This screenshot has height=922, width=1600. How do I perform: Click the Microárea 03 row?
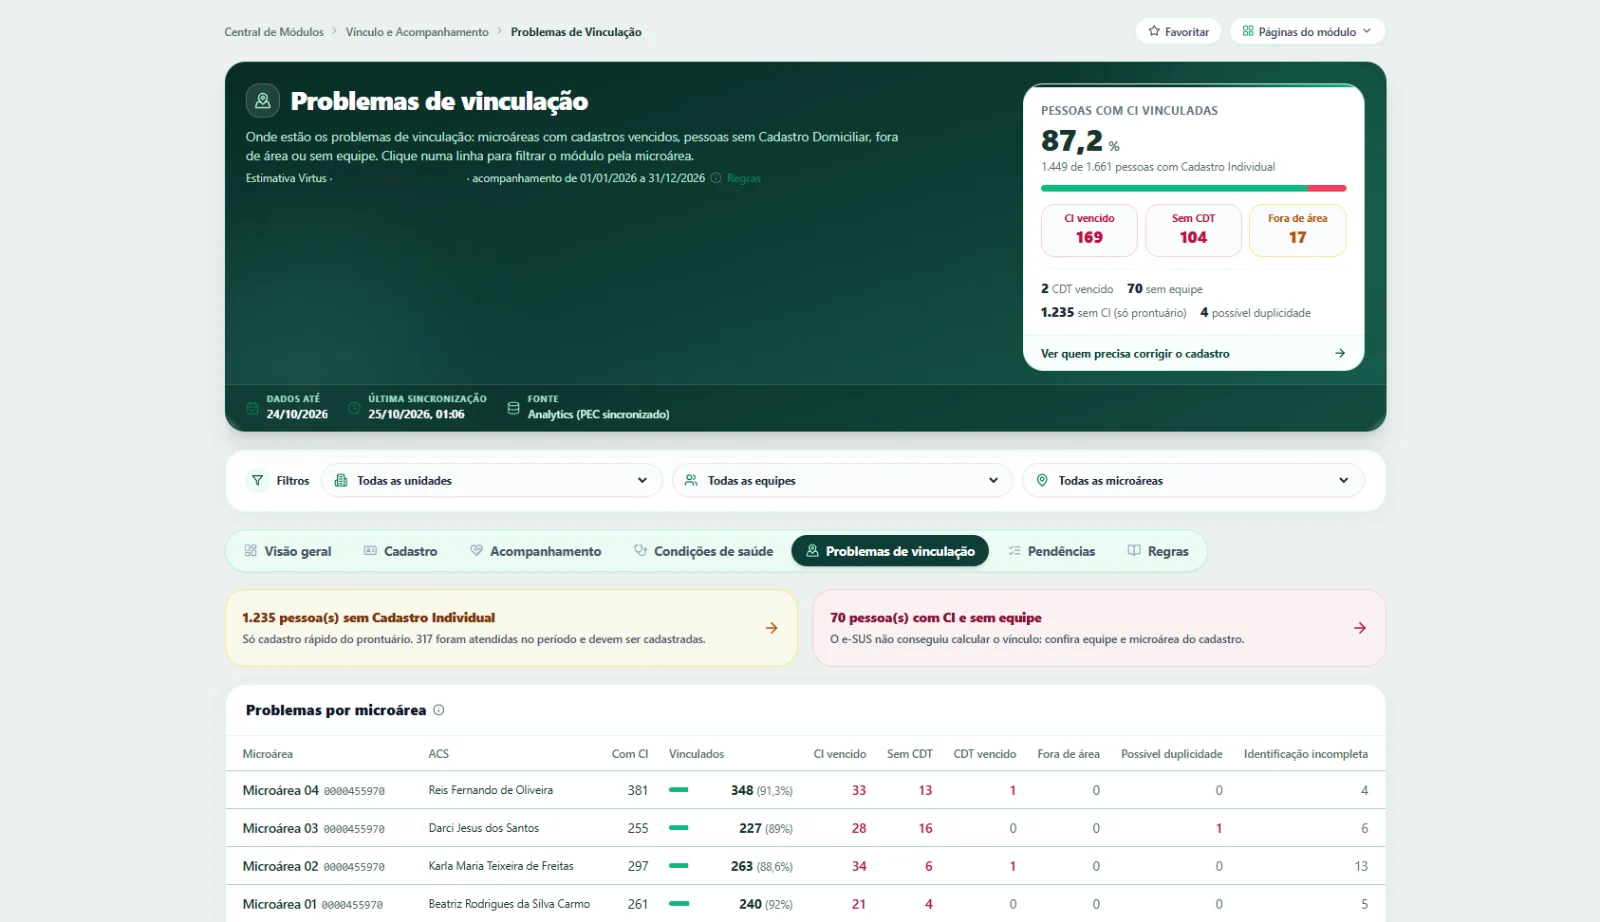805,828
